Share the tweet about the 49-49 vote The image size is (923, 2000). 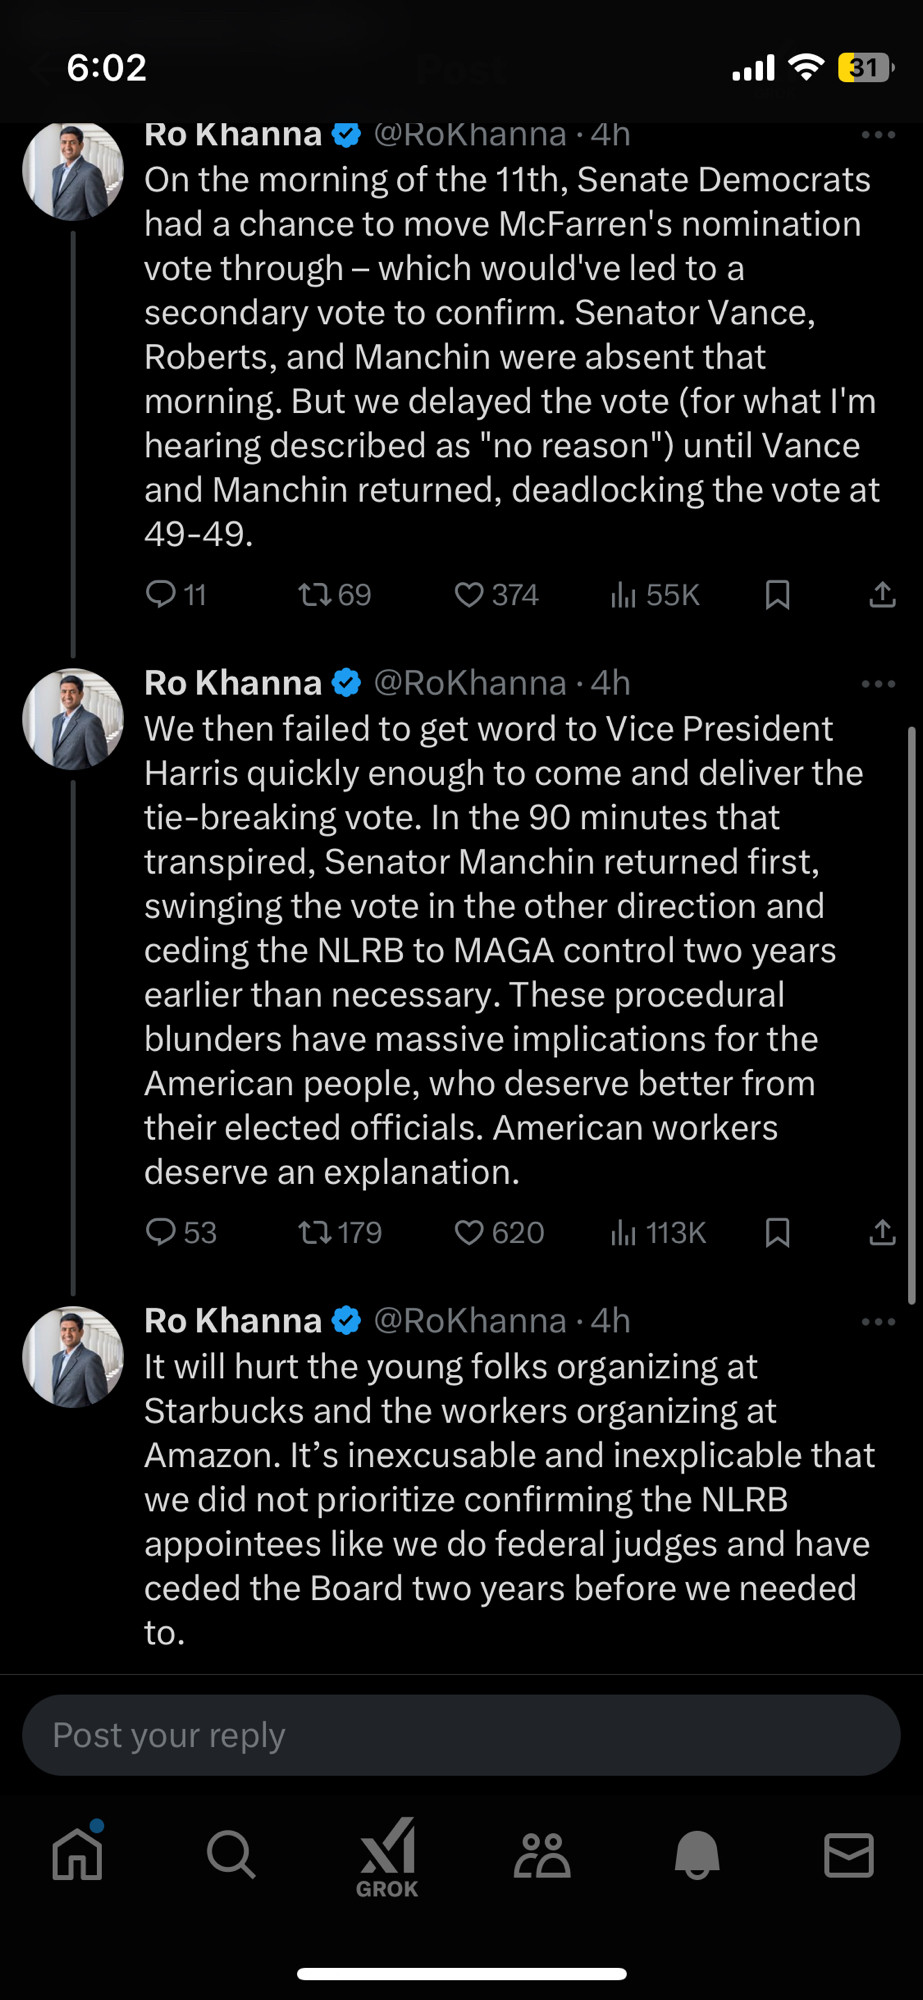(x=882, y=595)
